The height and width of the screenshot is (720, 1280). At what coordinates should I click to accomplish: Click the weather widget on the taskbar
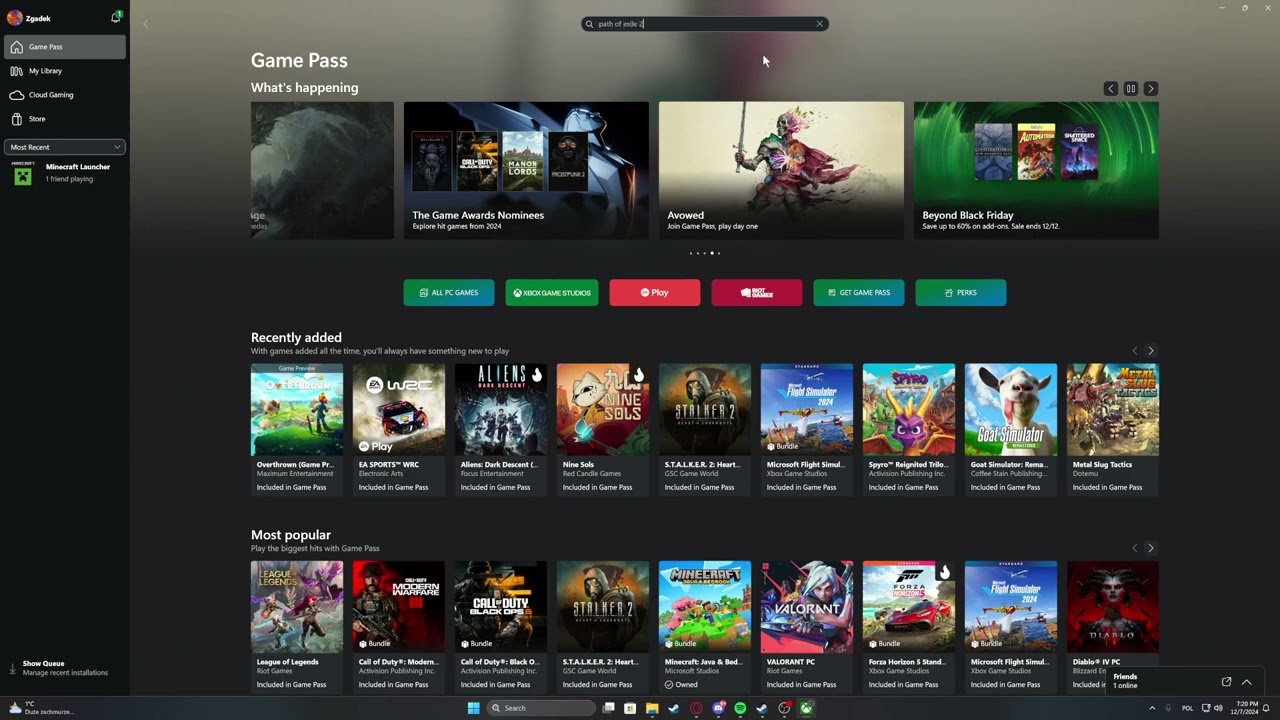[42, 708]
